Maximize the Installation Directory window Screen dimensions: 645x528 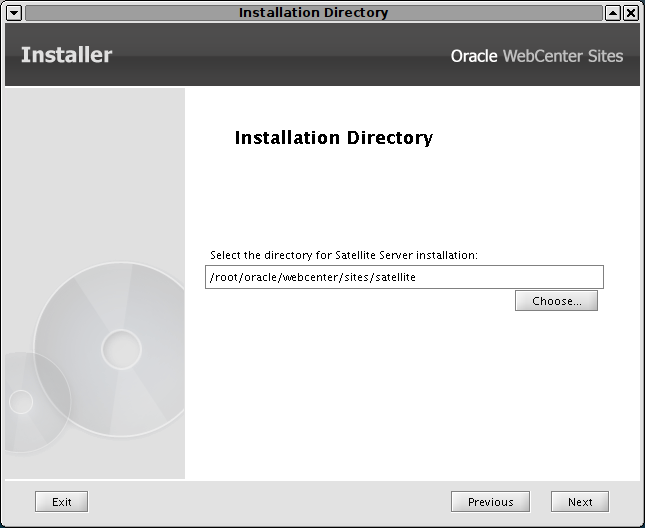[613, 13]
